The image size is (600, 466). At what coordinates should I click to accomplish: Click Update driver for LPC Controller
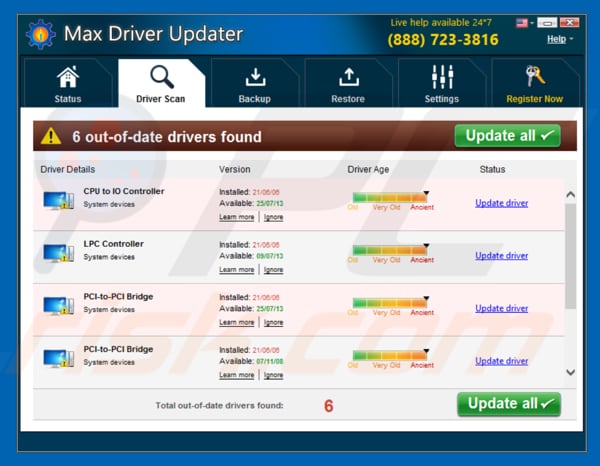coord(502,256)
